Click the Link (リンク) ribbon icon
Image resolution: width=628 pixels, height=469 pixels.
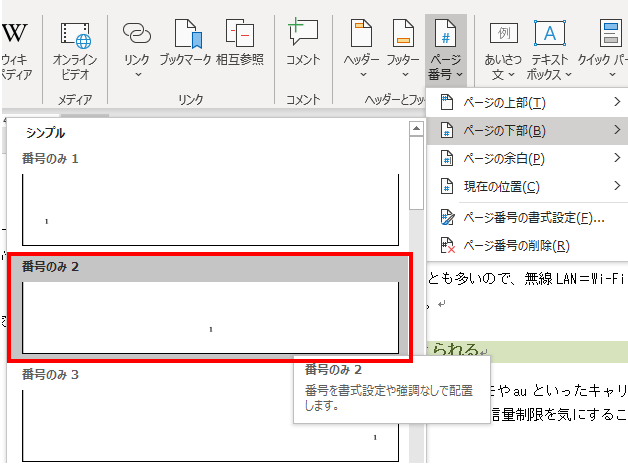[137, 34]
